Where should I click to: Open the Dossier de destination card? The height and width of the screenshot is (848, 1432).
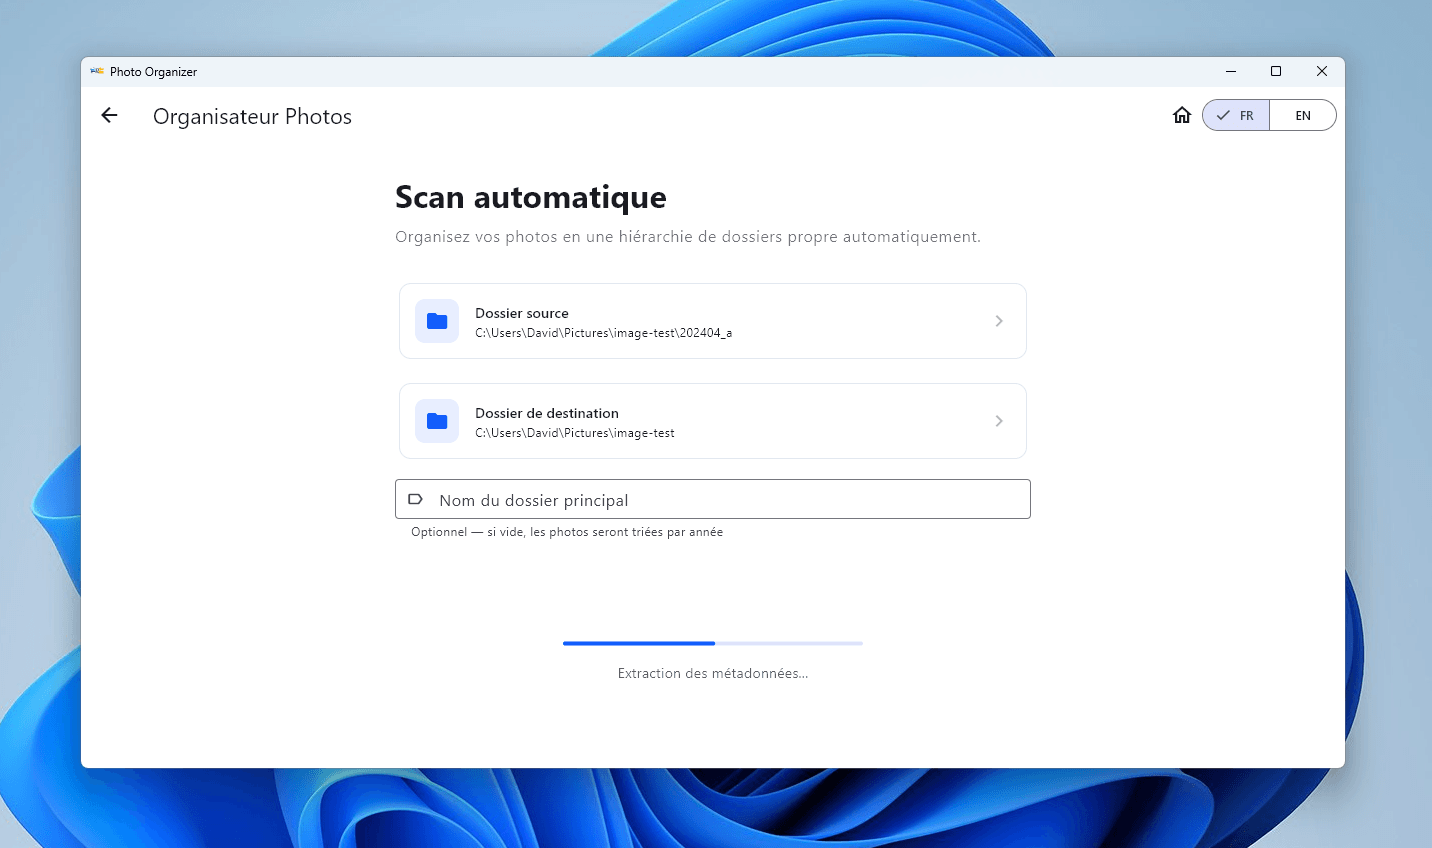(x=712, y=421)
